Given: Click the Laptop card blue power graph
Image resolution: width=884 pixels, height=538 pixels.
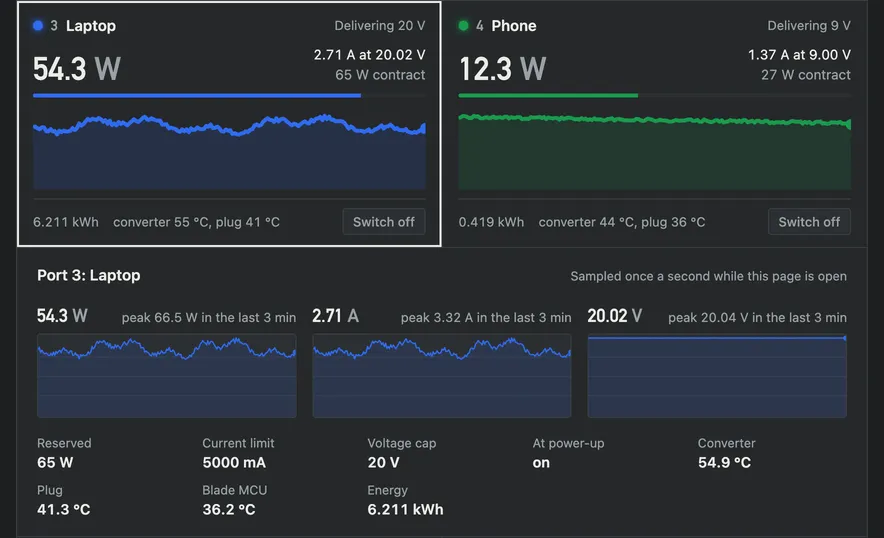Looking at the screenshot, I should (229, 152).
